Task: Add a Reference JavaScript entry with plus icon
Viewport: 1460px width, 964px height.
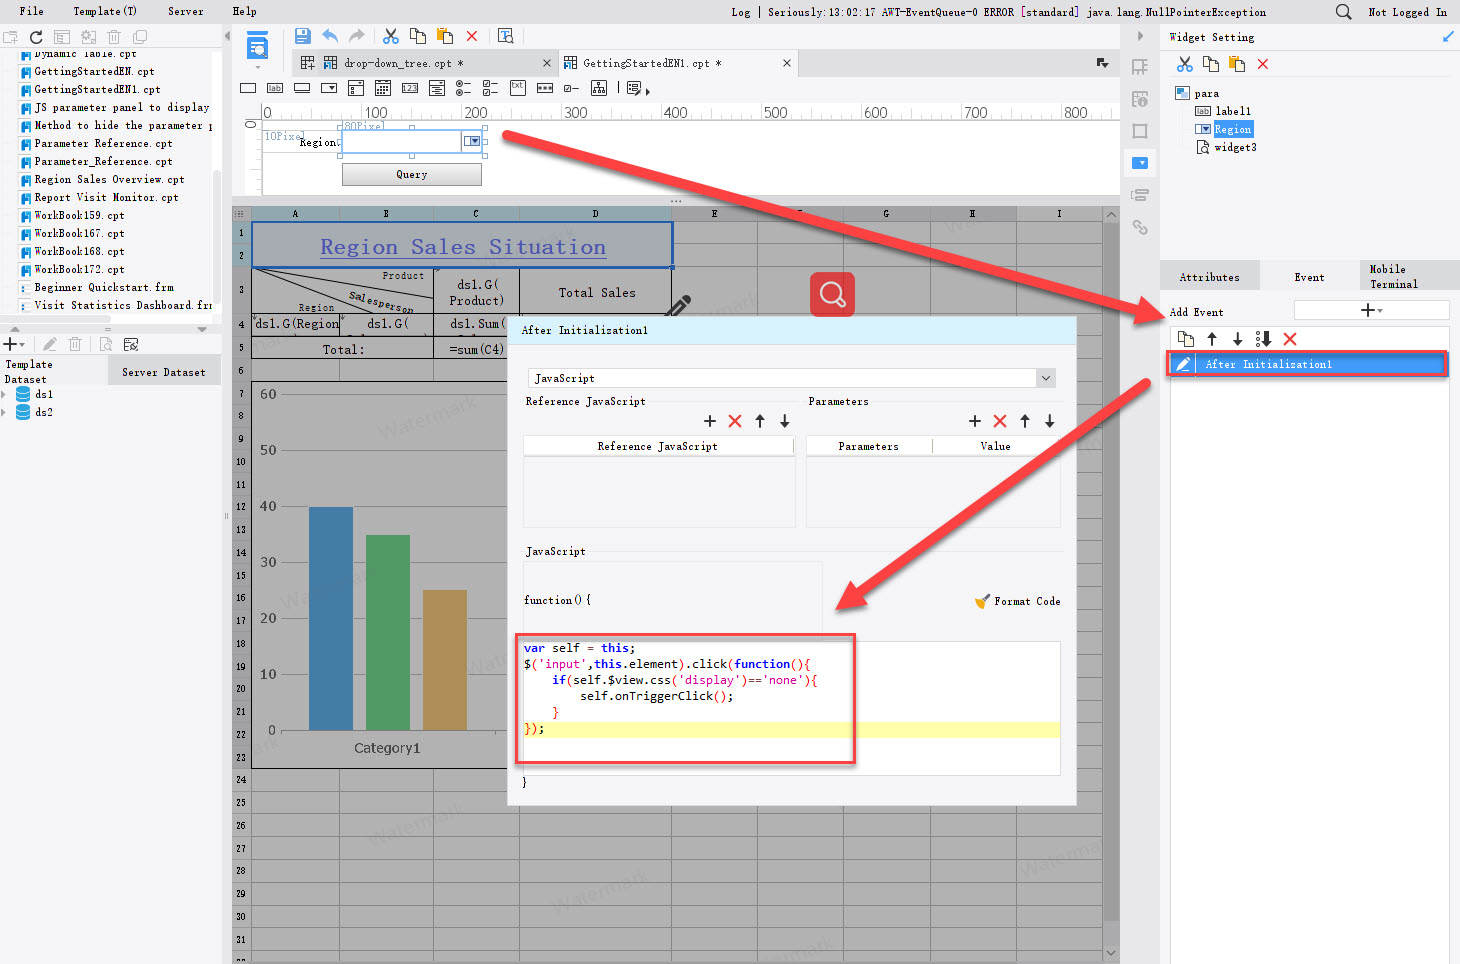Action: (710, 421)
